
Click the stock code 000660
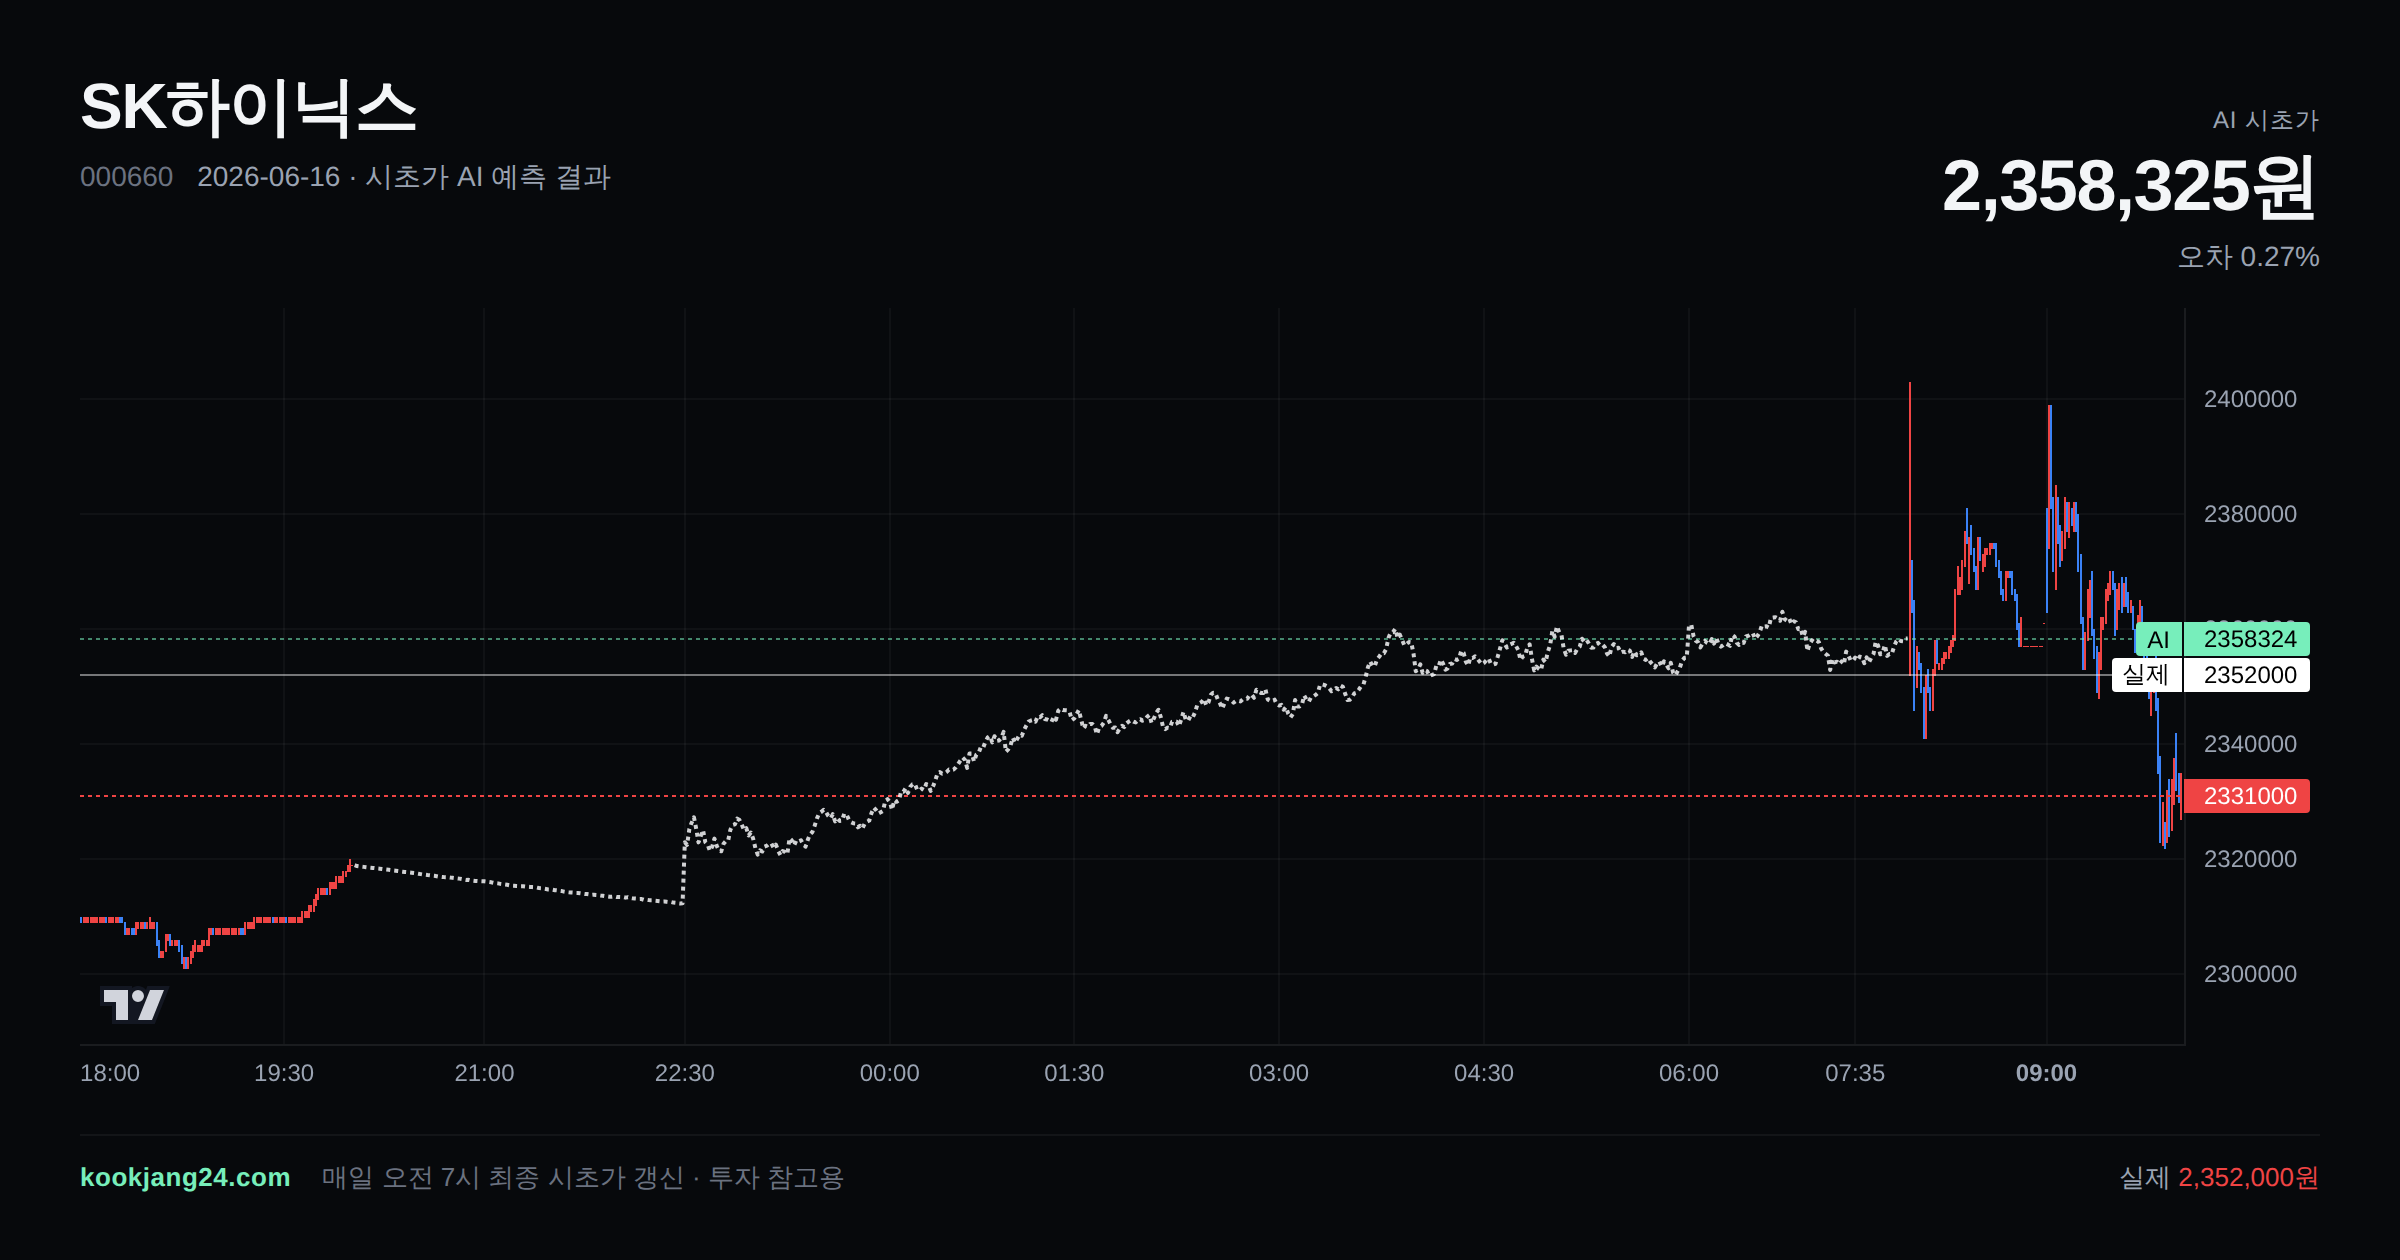coord(126,177)
